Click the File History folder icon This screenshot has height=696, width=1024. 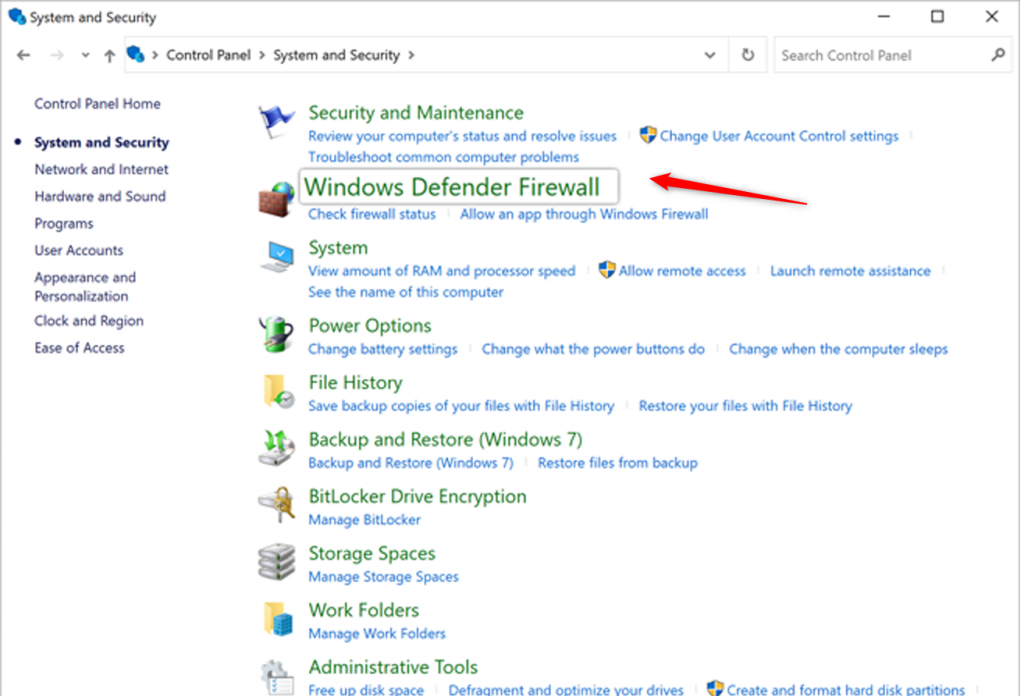(277, 392)
